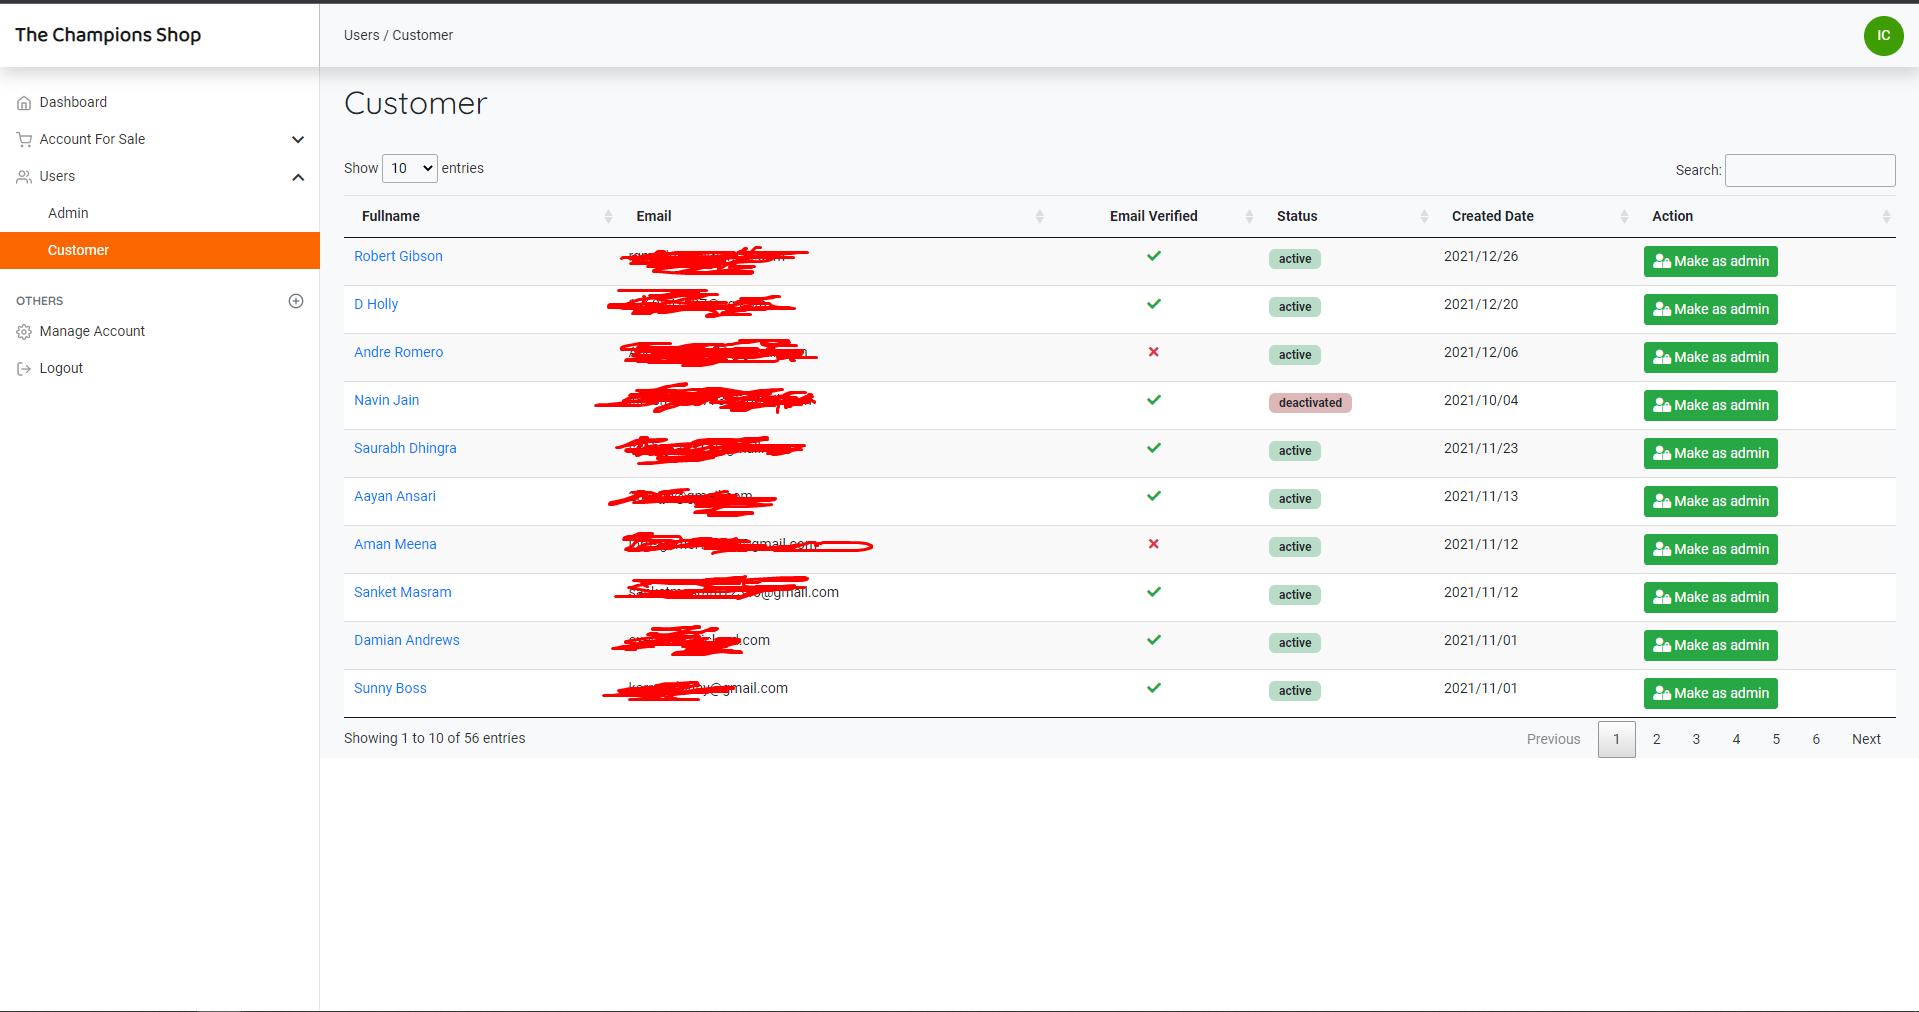Click the Logout arrow icon

(24, 369)
